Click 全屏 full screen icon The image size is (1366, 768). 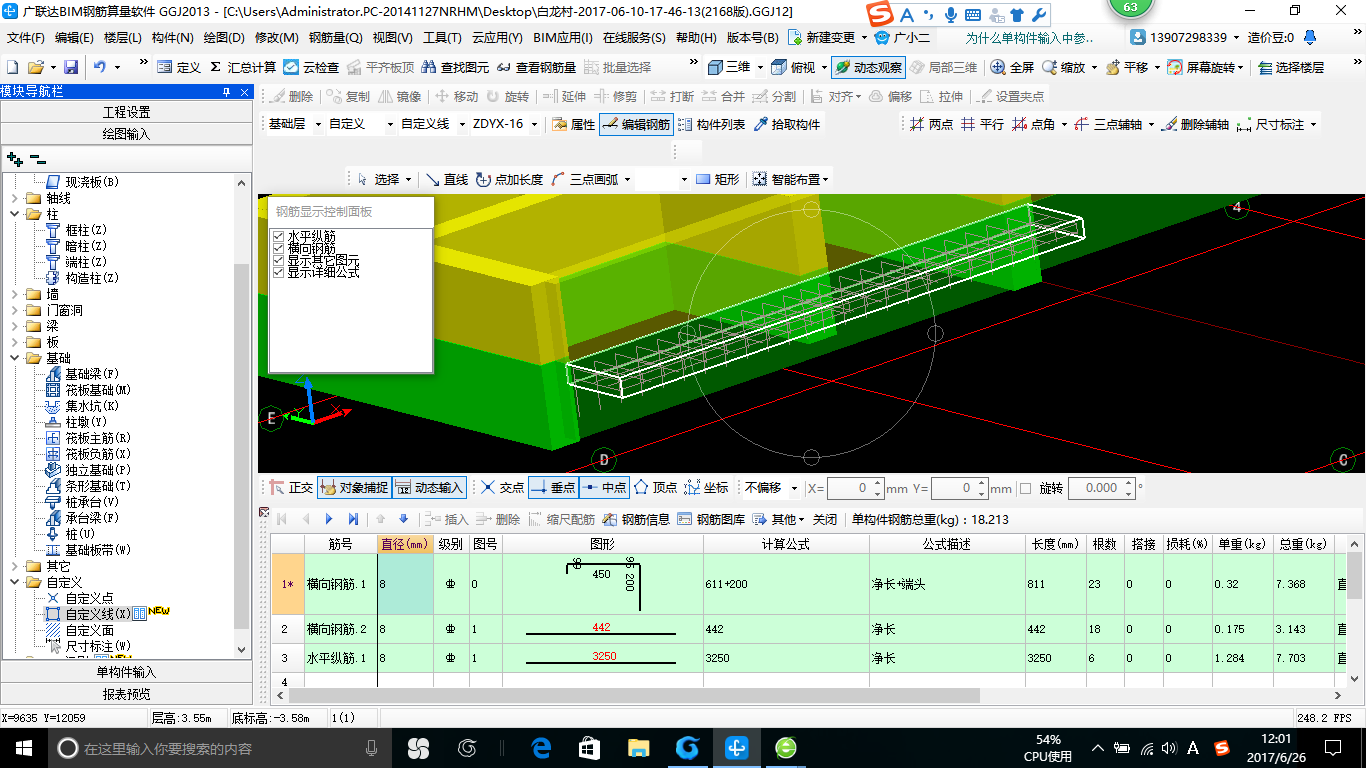tap(1012, 67)
